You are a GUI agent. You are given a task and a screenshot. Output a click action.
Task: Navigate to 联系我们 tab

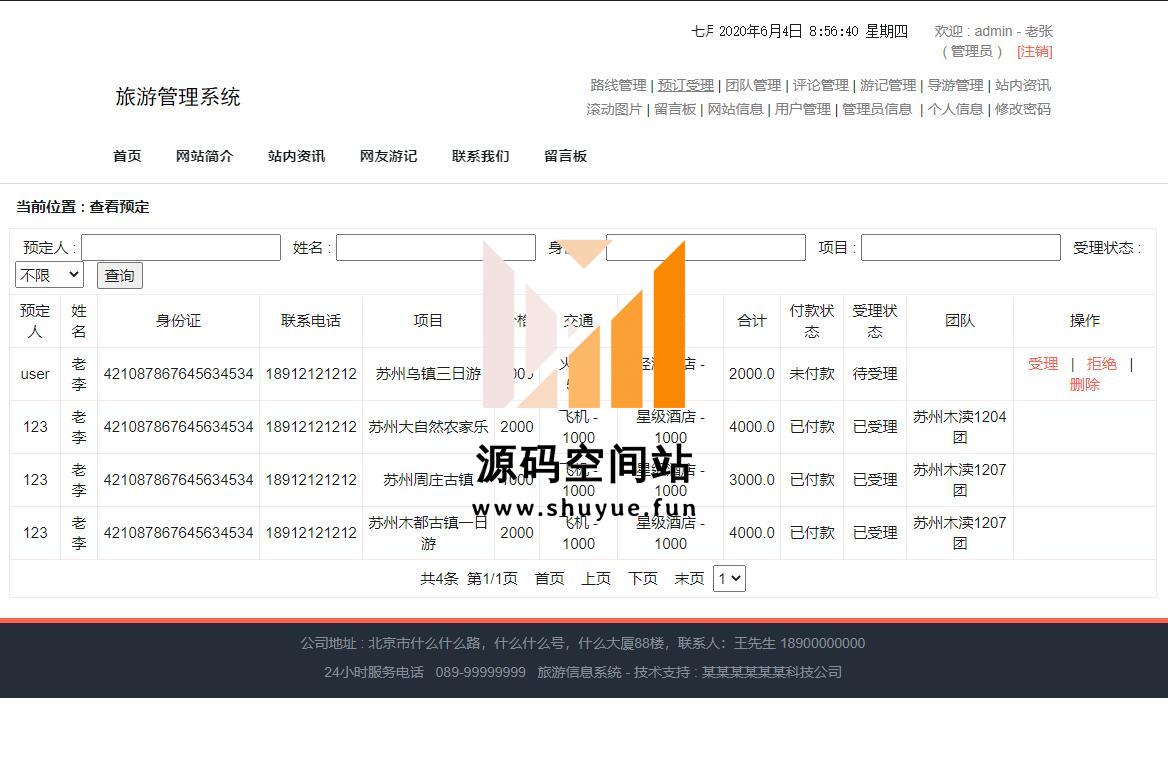[x=480, y=156]
